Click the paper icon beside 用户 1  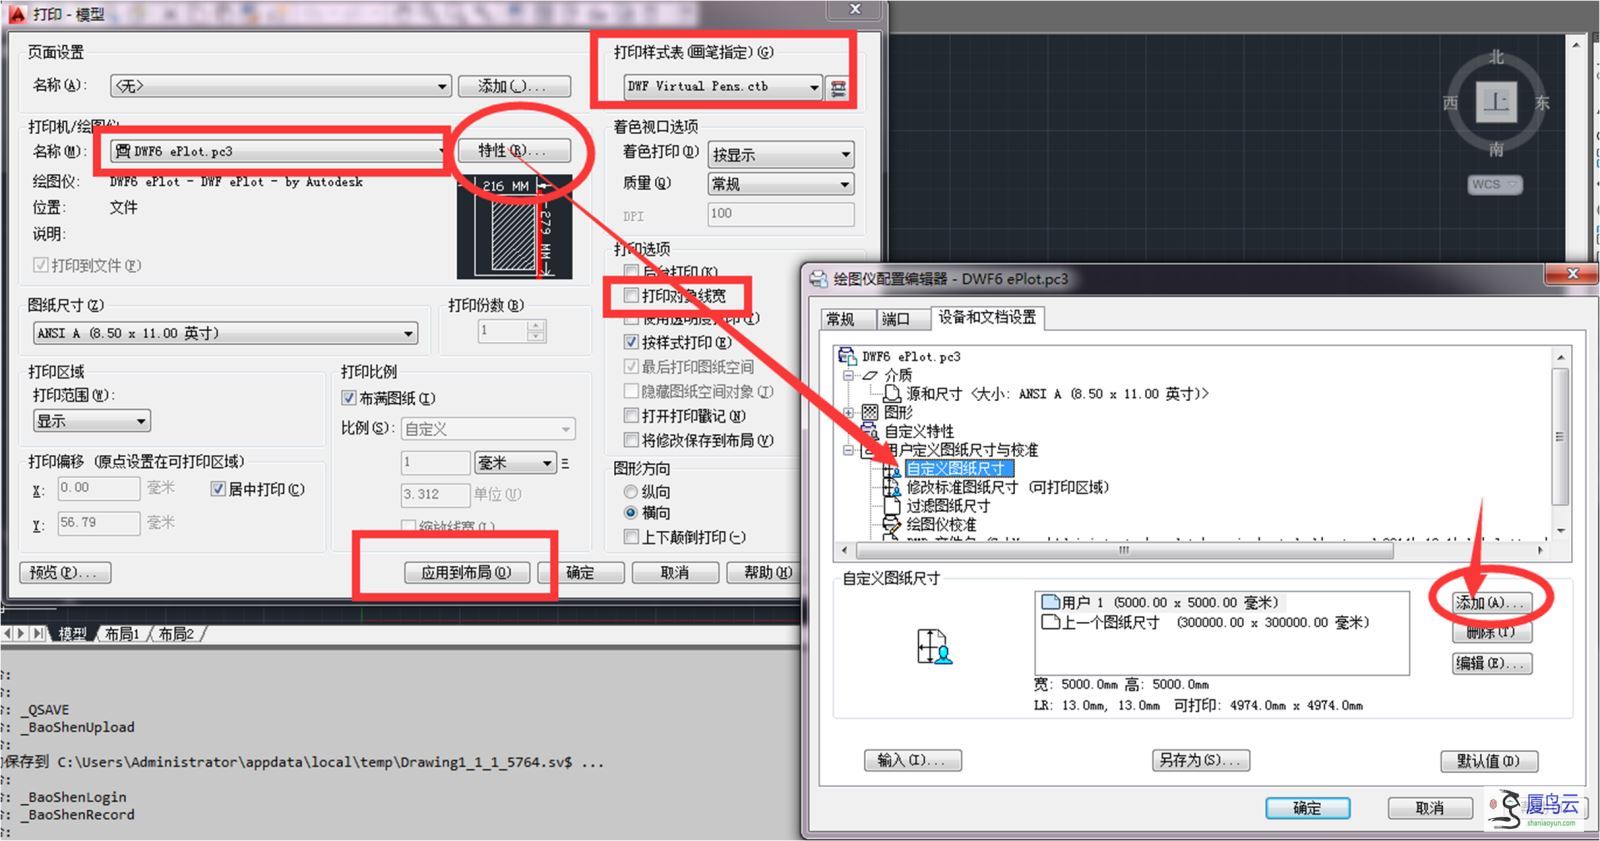(x=1050, y=602)
